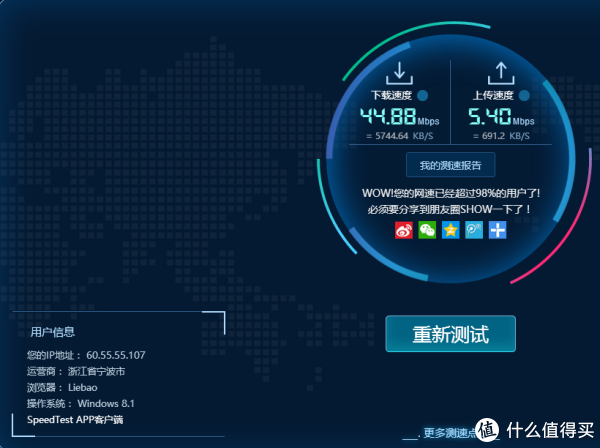The height and width of the screenshot is (448, 600).
Task: Click the WOW 98% users message
Action: click(x=451, y=193)
